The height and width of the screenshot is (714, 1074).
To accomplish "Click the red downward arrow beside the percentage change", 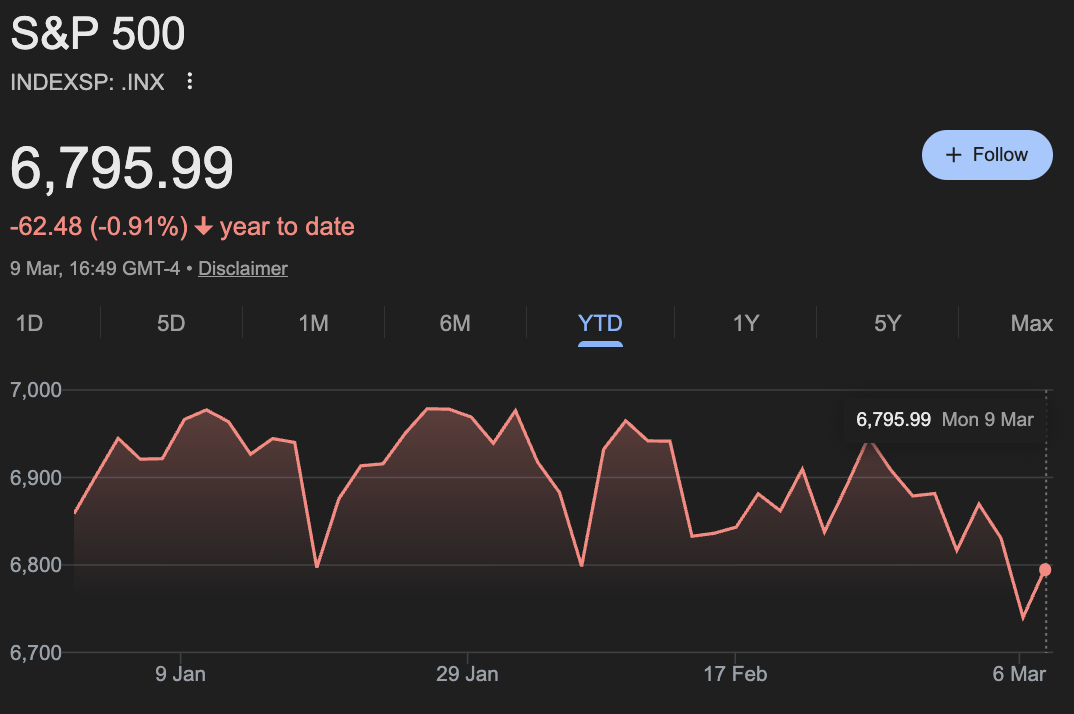I will tap(204, 226).
